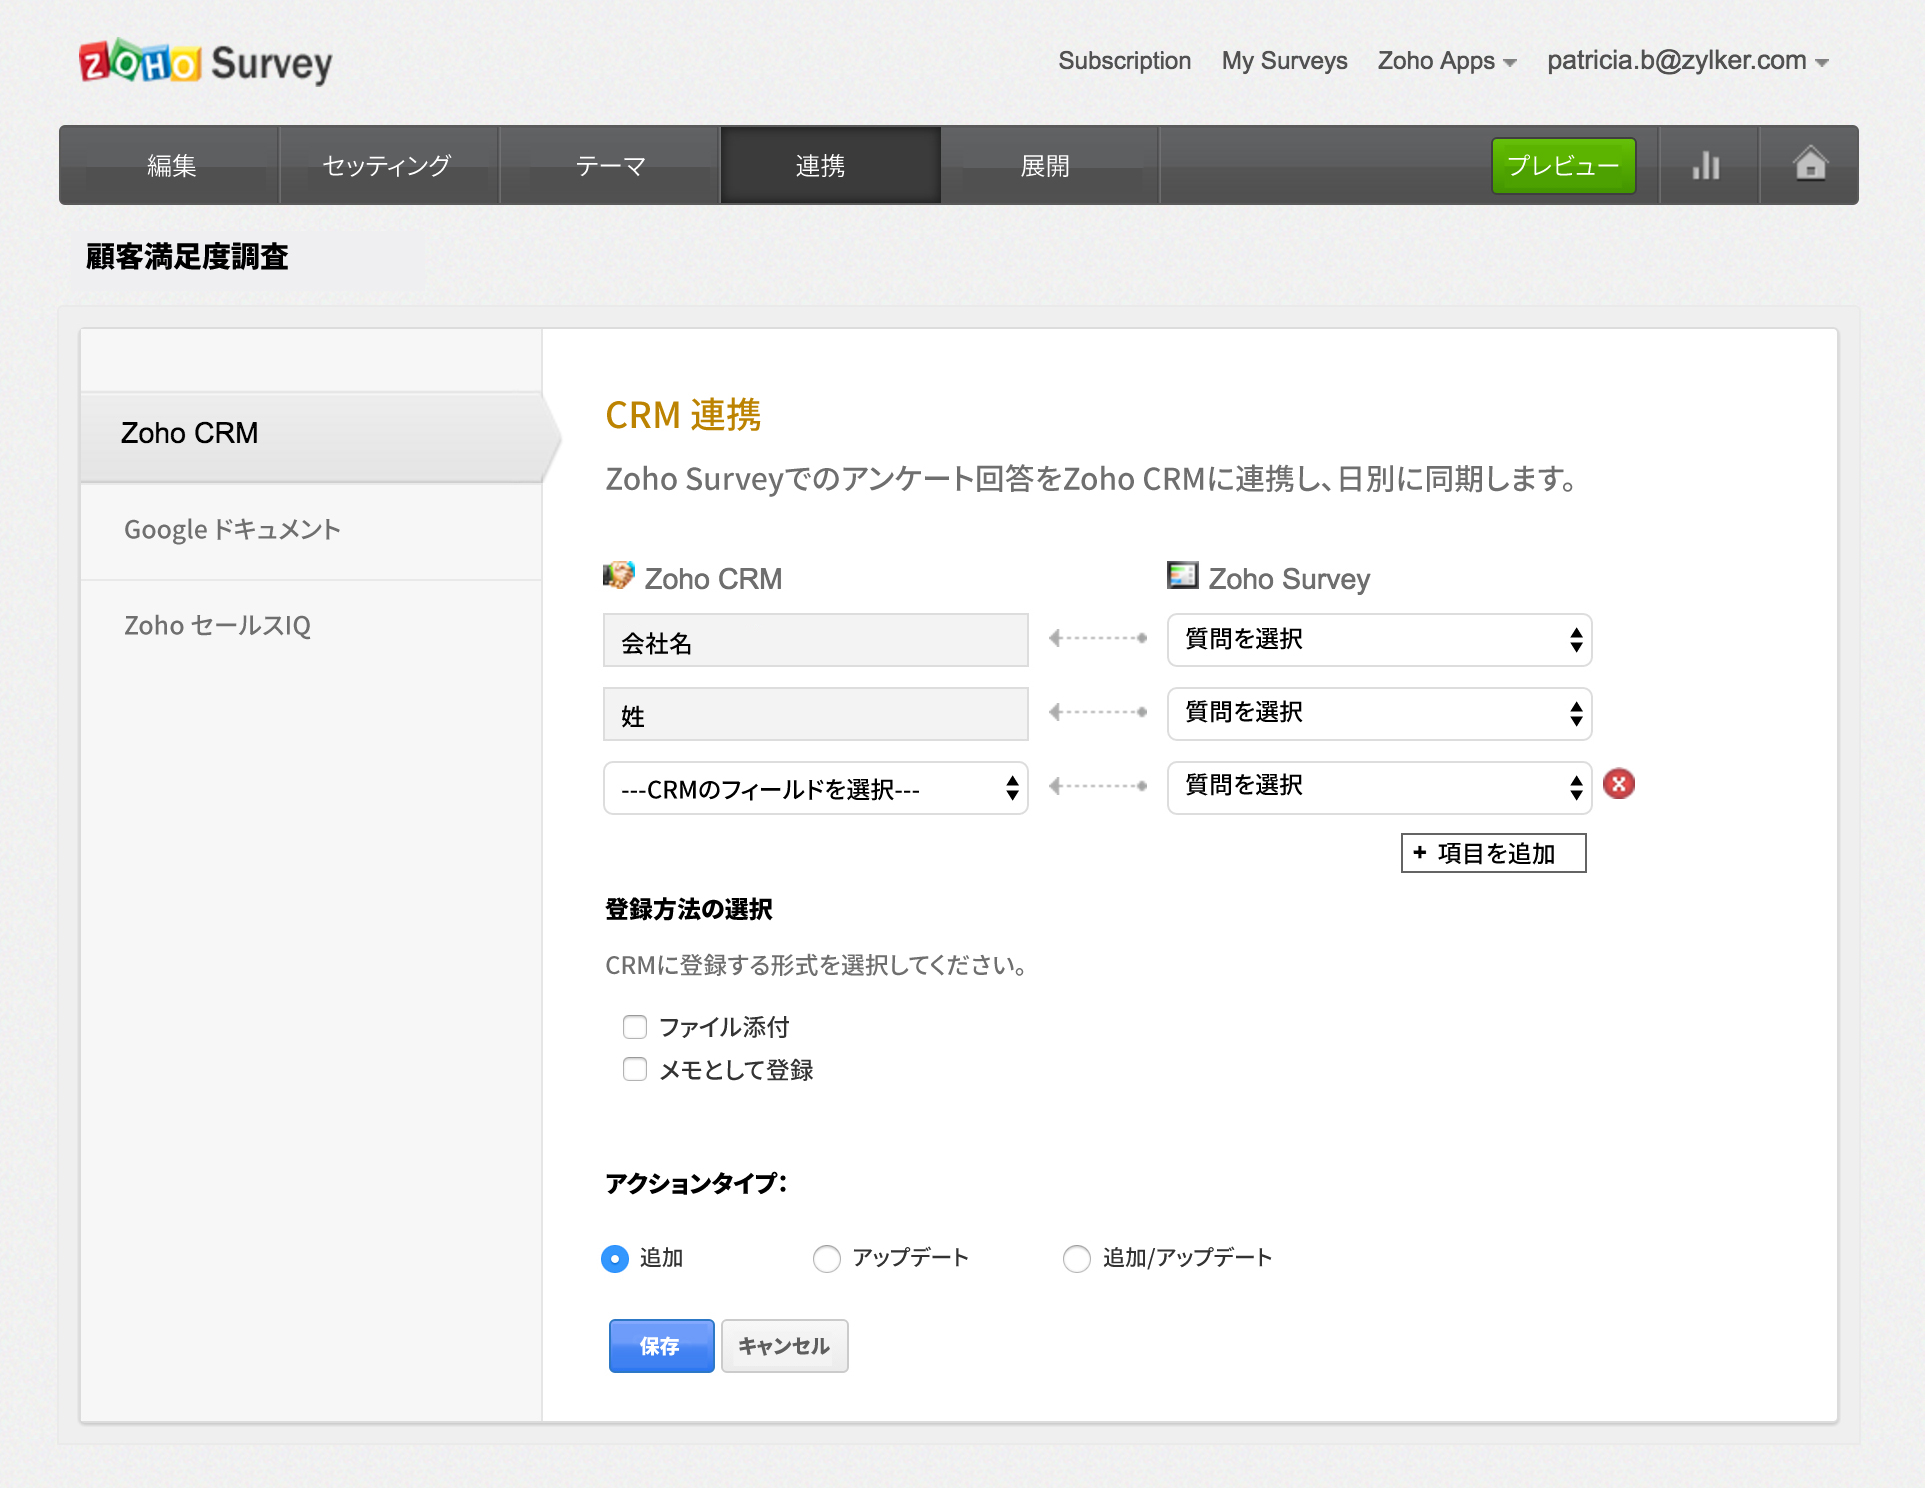Screen dimensions: 1925x1488
Task: Open the 質問を選択 dropdown for 姓
Action: coord(1379,713)
